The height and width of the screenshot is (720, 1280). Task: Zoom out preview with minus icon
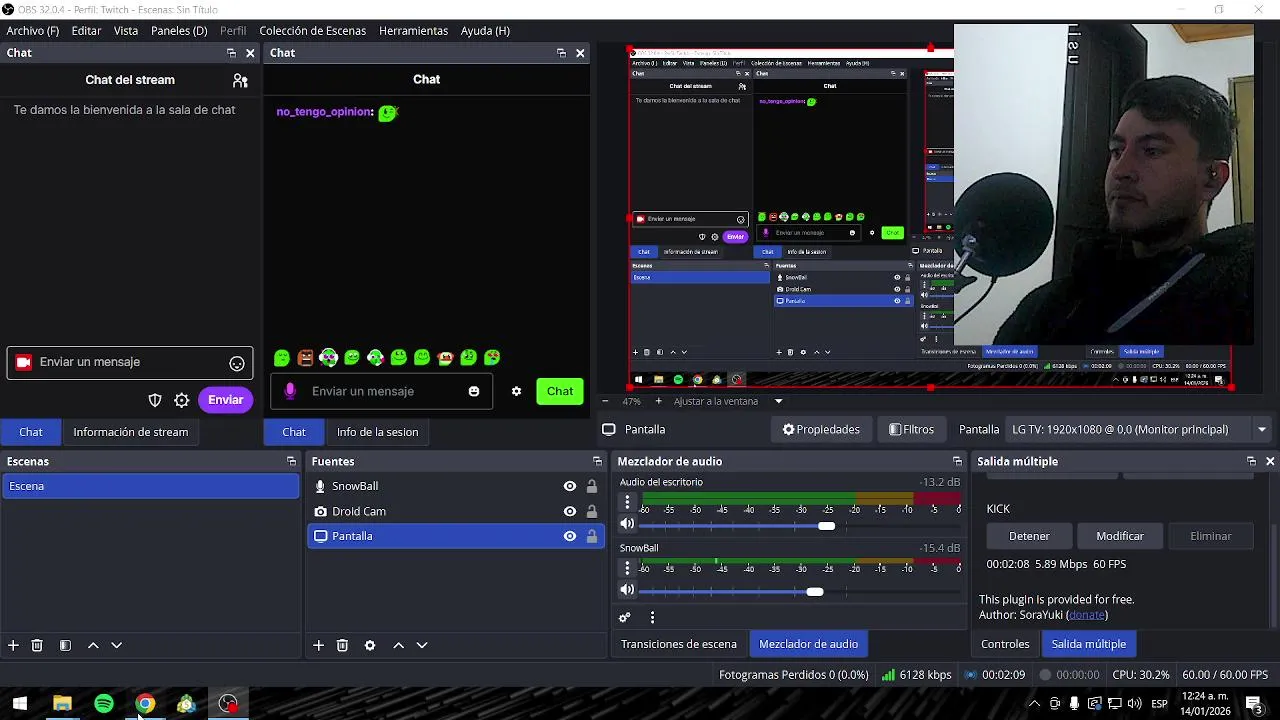click(605, 401)
